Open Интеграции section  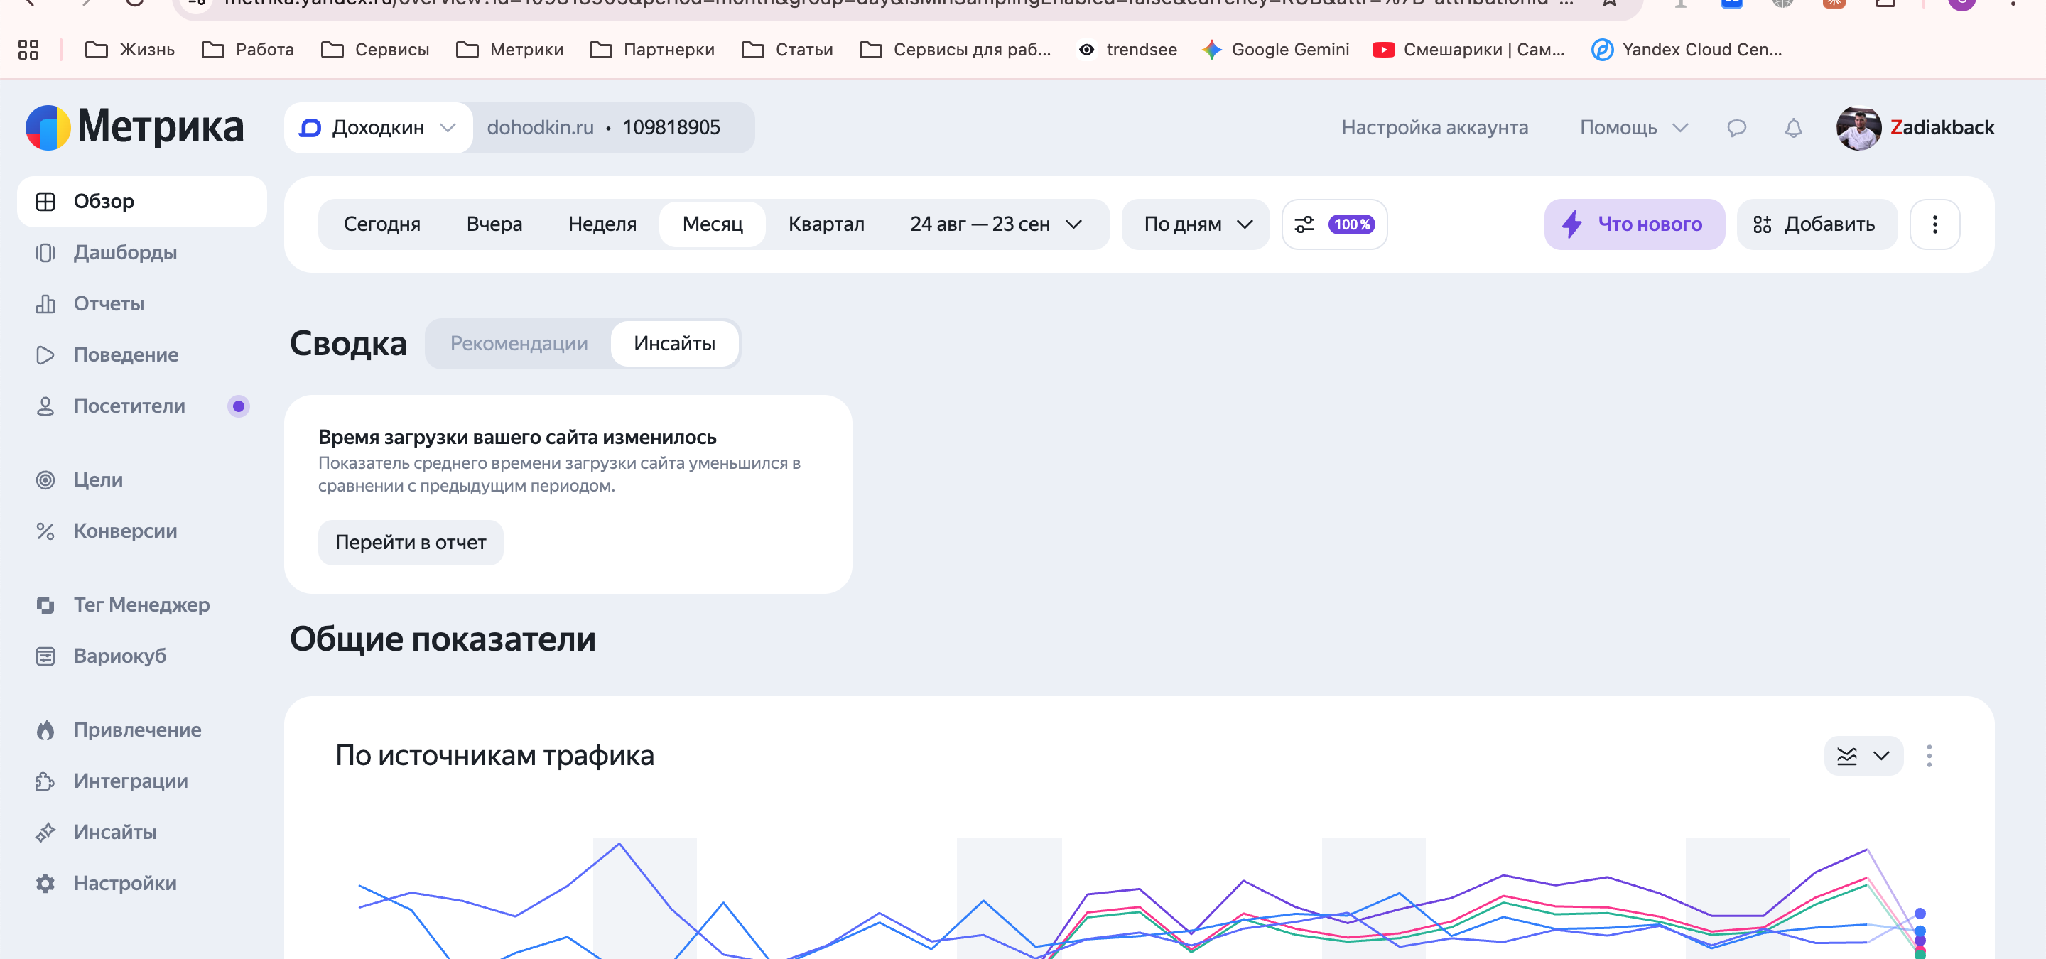click(130, 781)
